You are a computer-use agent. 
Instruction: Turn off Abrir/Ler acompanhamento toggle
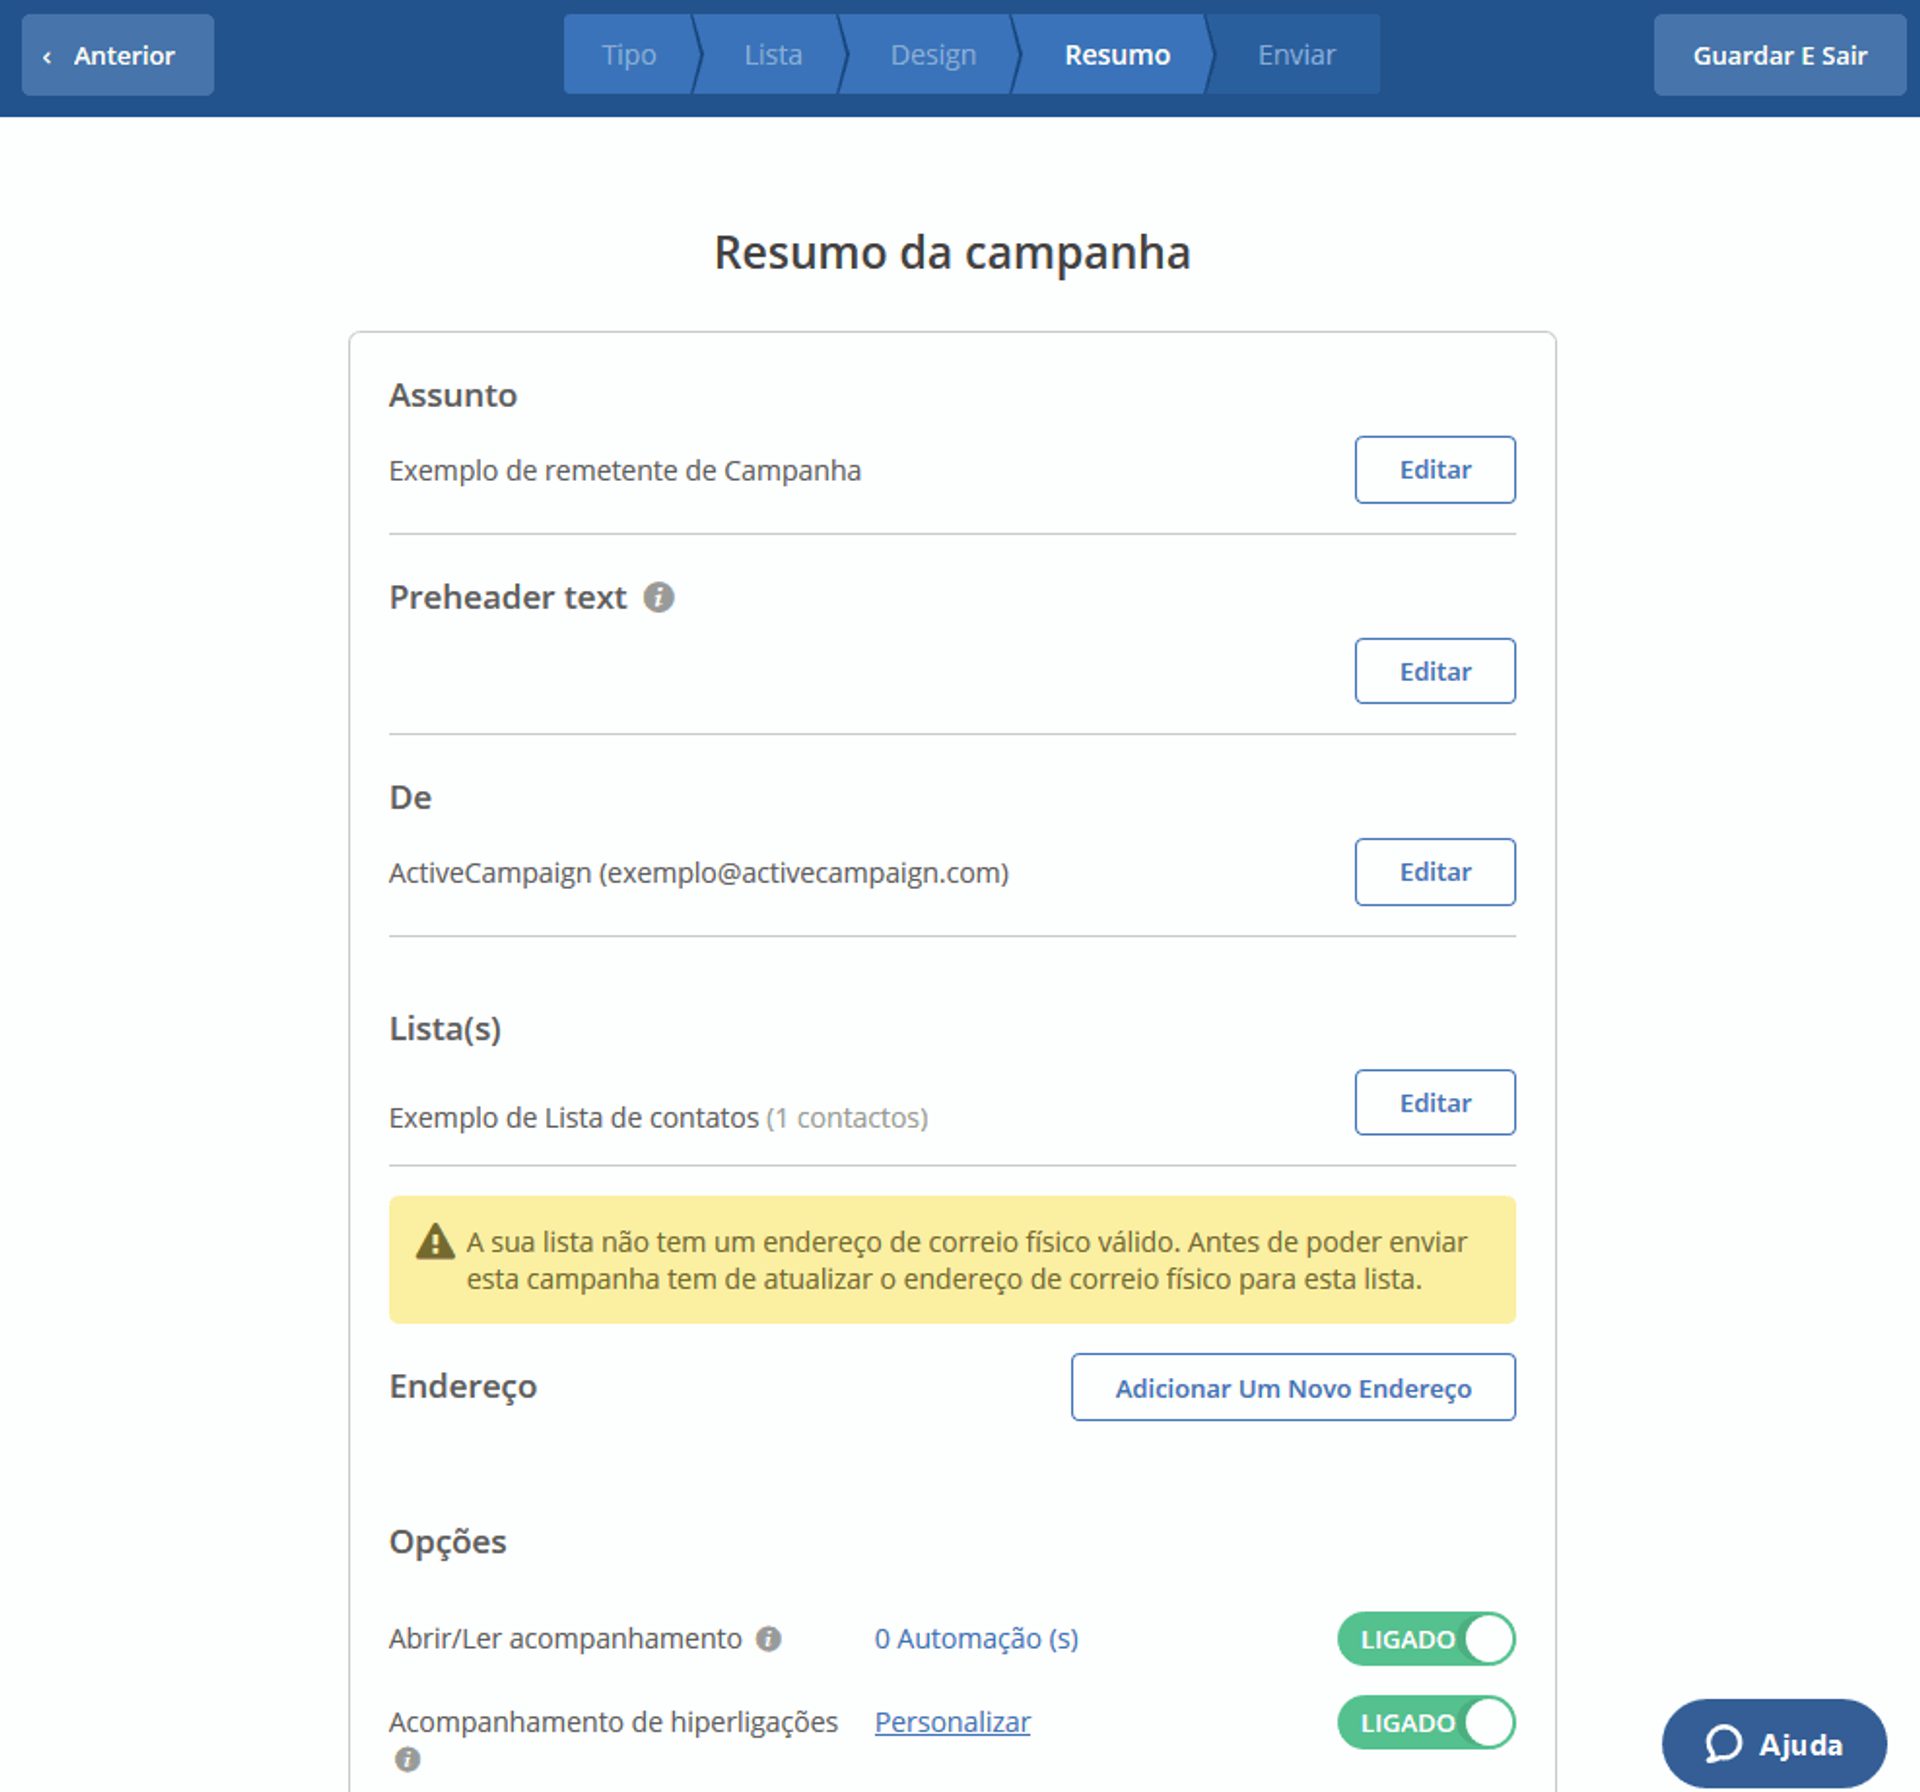coord(1426,1639)
